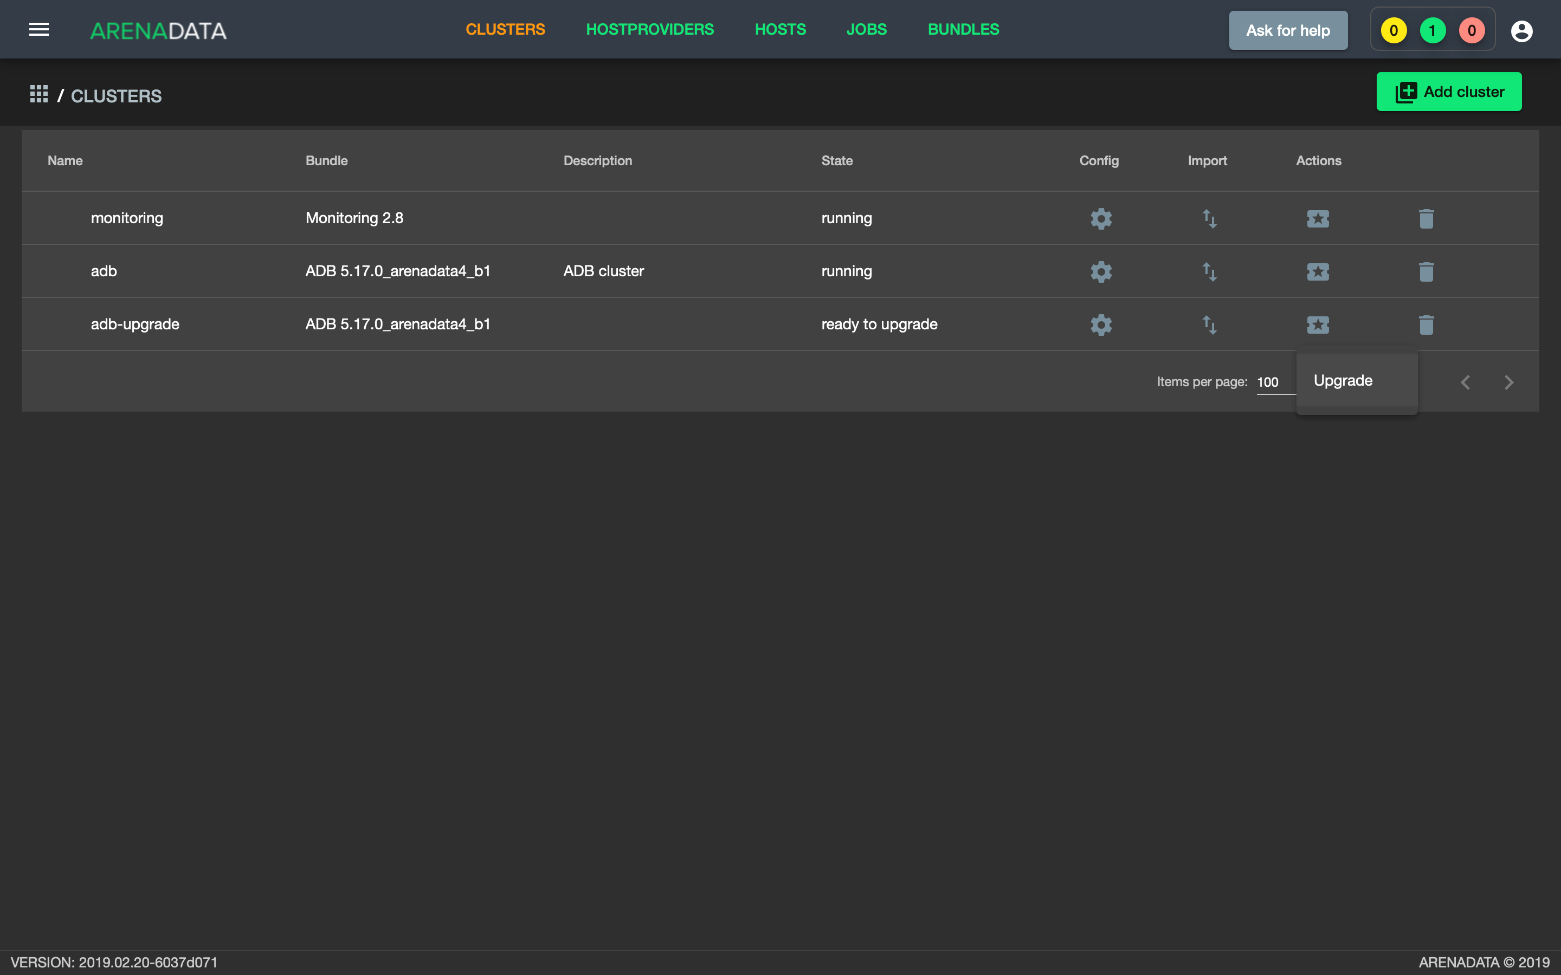
Task: Delete the adb-upgrade cluster via trash icon
Action: click(1426, 325)
